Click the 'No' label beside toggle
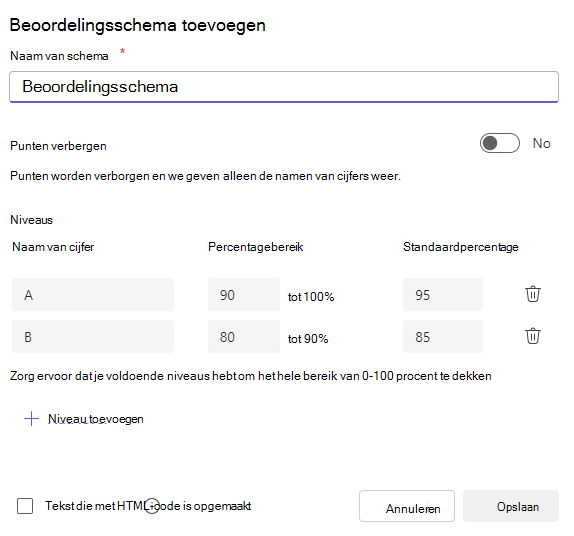 [x=541, y=143]
